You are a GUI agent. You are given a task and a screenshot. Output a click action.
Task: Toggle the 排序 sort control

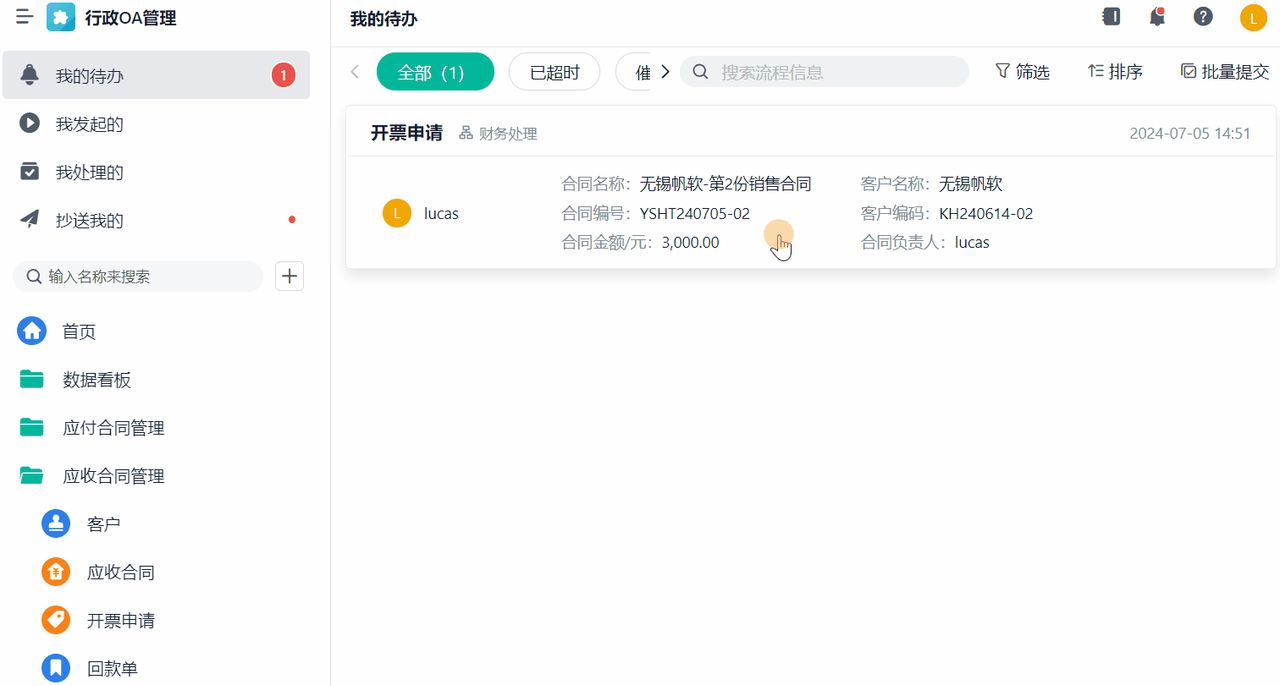(x=1114, y=71)
